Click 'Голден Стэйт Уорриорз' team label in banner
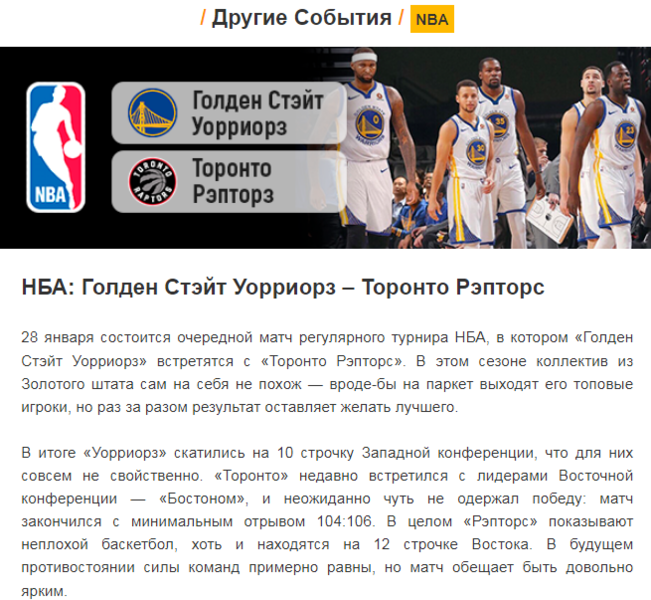 click(257, 113)
